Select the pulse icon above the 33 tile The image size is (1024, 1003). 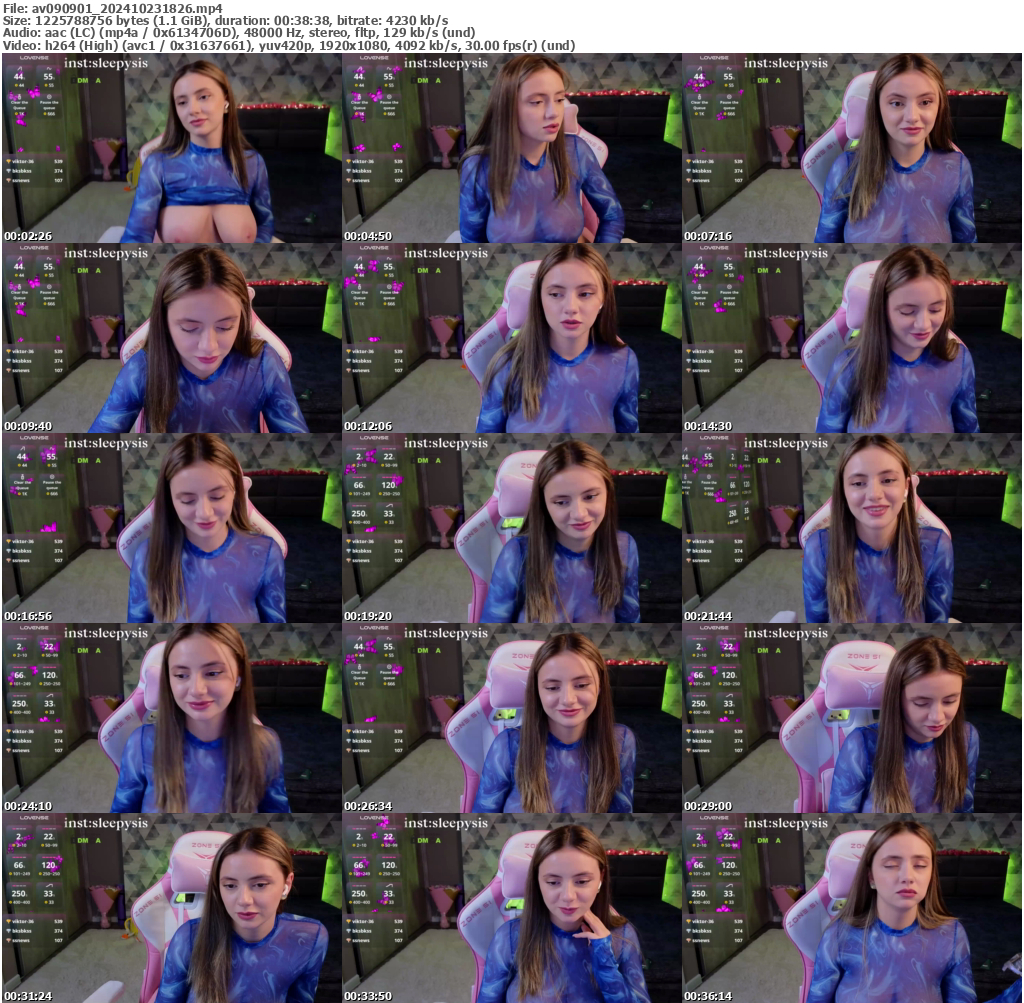390,506
